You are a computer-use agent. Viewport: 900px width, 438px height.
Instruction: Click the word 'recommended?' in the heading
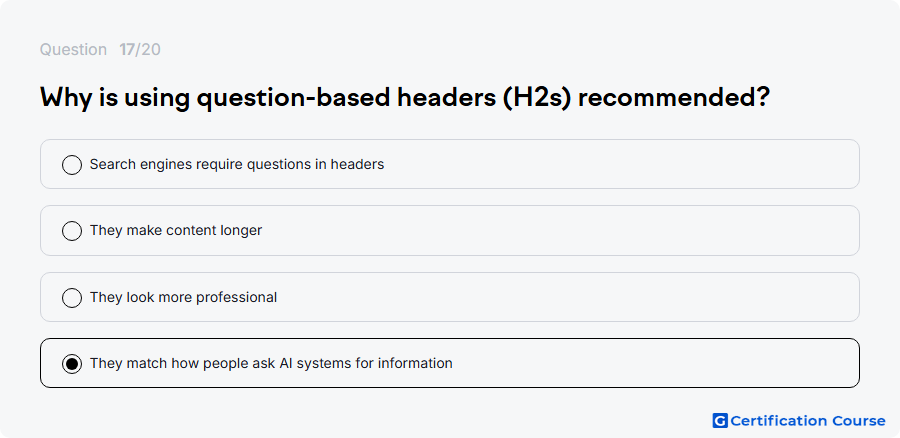pyautogui.click(x=673, y=98)
